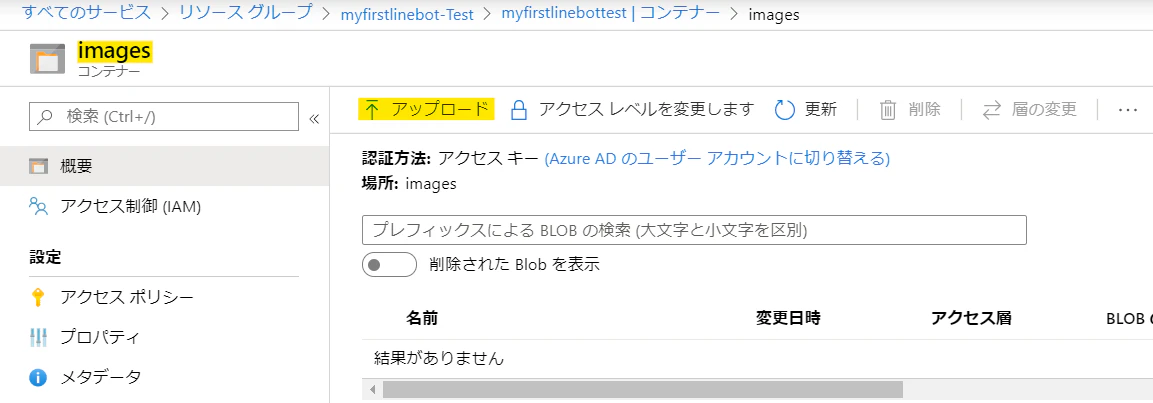Click the images container folder icon
This screenshot has width=1153, height=403.
47,59
